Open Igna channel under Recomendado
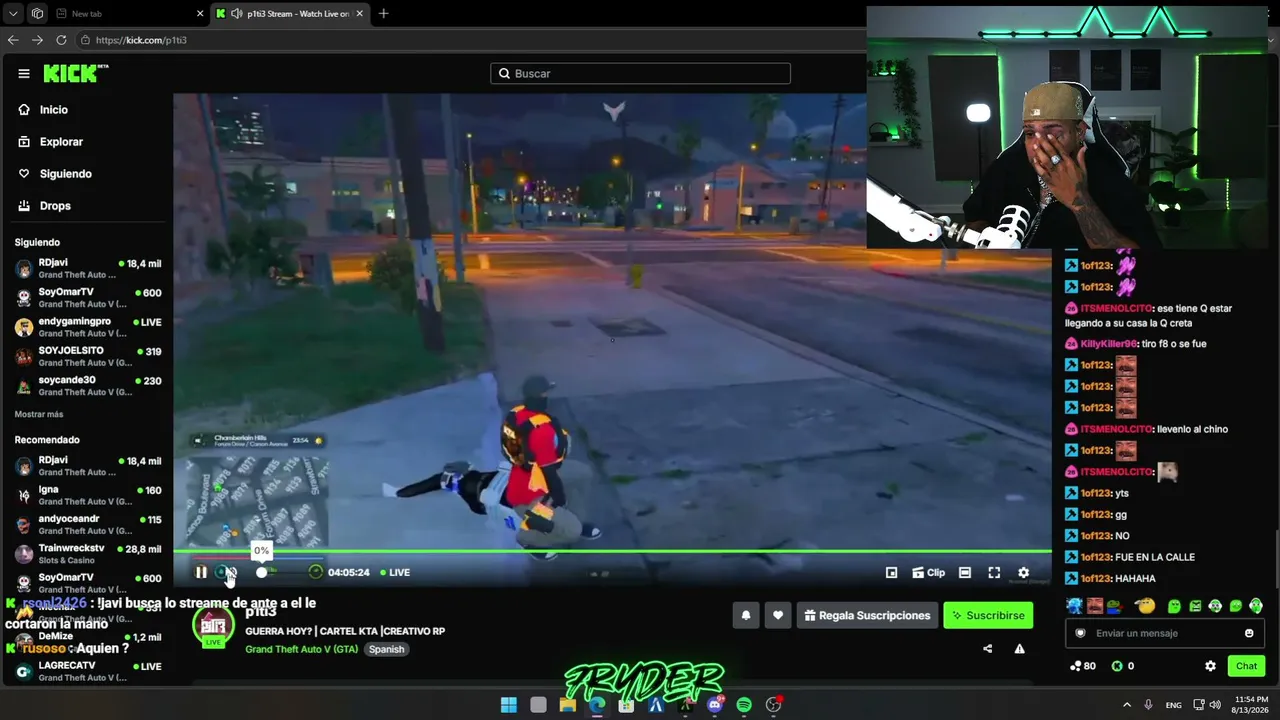1280x720 pixels. [x=88, y=495]
